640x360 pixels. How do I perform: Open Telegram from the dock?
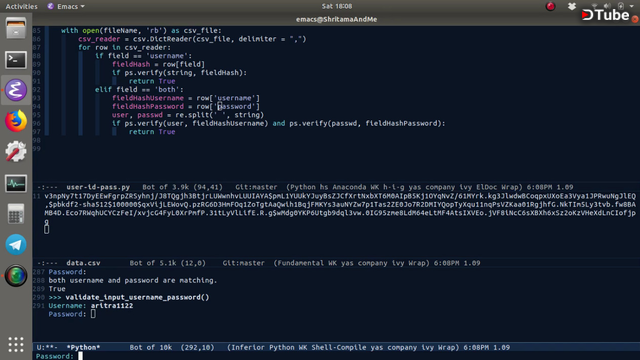16,244
